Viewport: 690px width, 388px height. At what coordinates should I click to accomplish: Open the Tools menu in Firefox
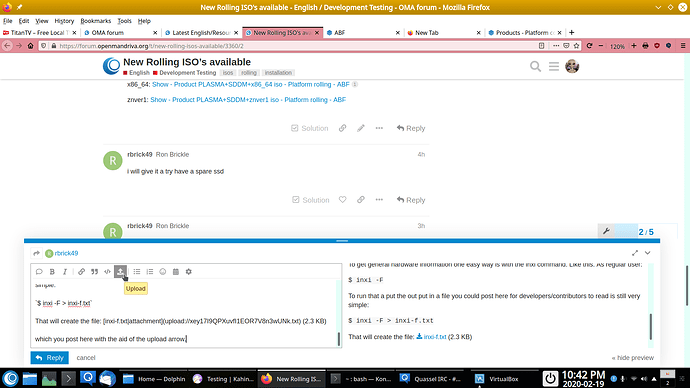click(124, 21)
